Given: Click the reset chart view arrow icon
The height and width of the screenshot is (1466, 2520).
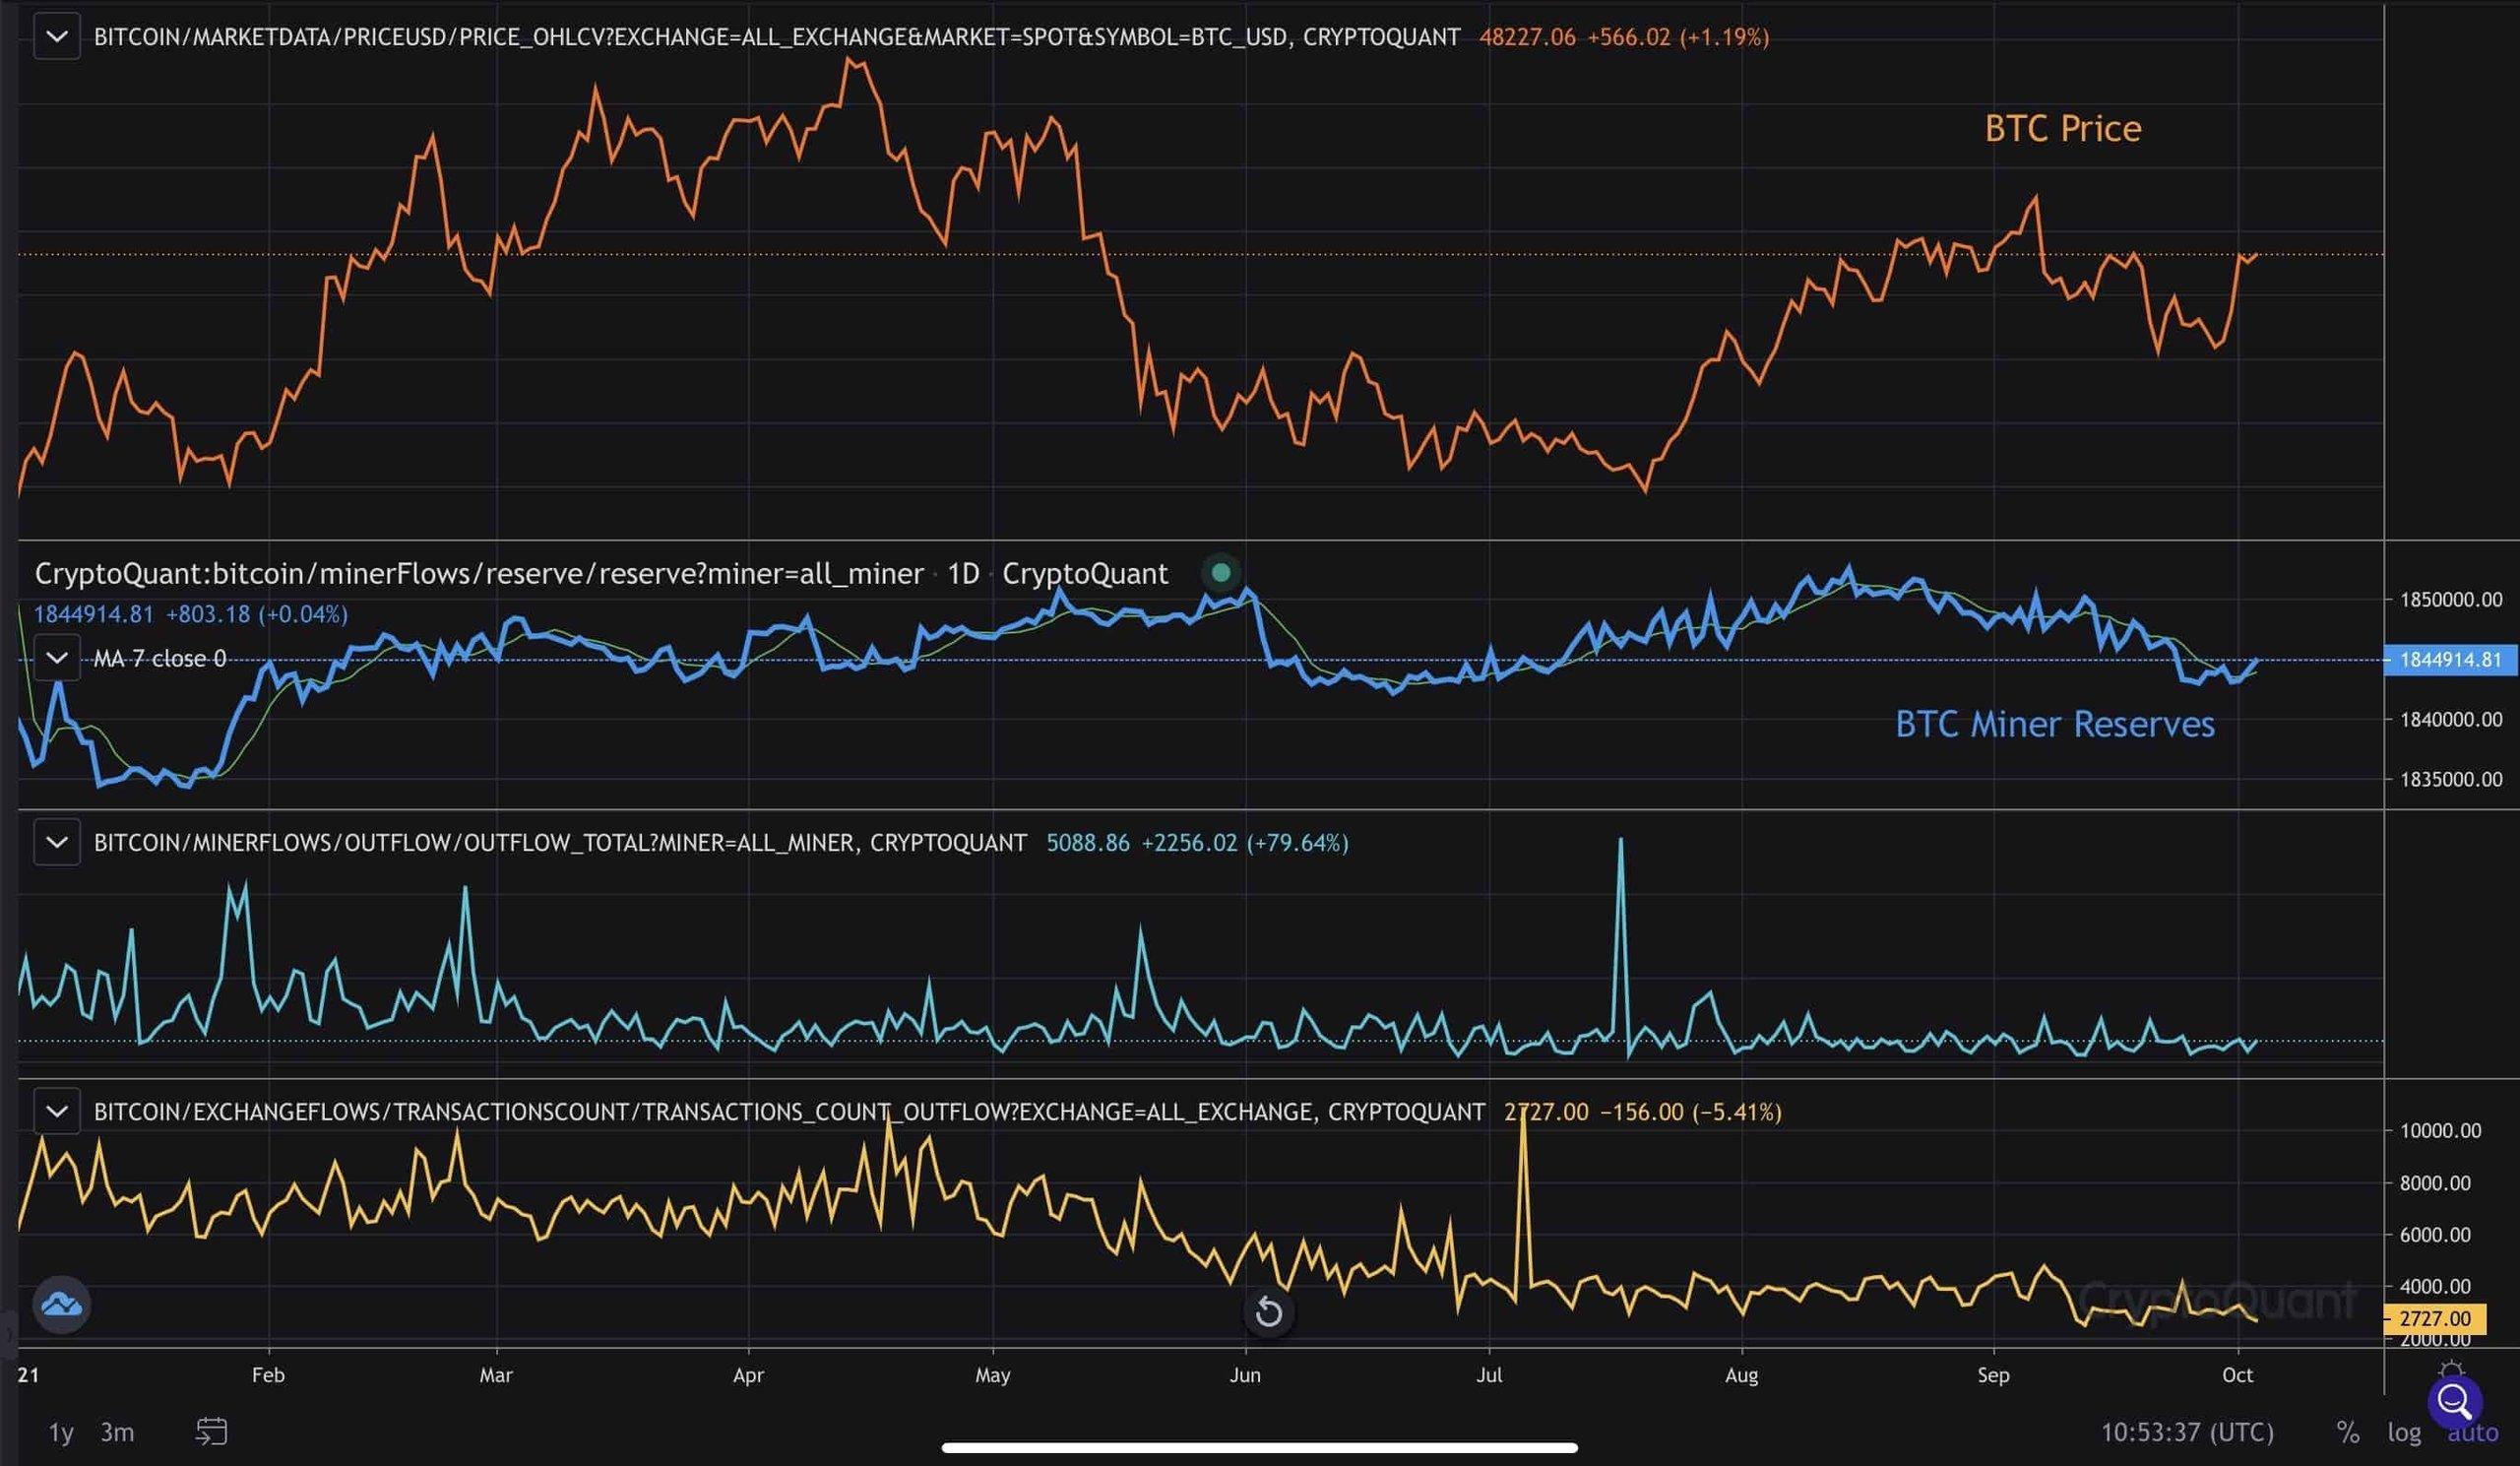Looking at the screenshot, I should pyautogui.click(x=1269, y=1311).
